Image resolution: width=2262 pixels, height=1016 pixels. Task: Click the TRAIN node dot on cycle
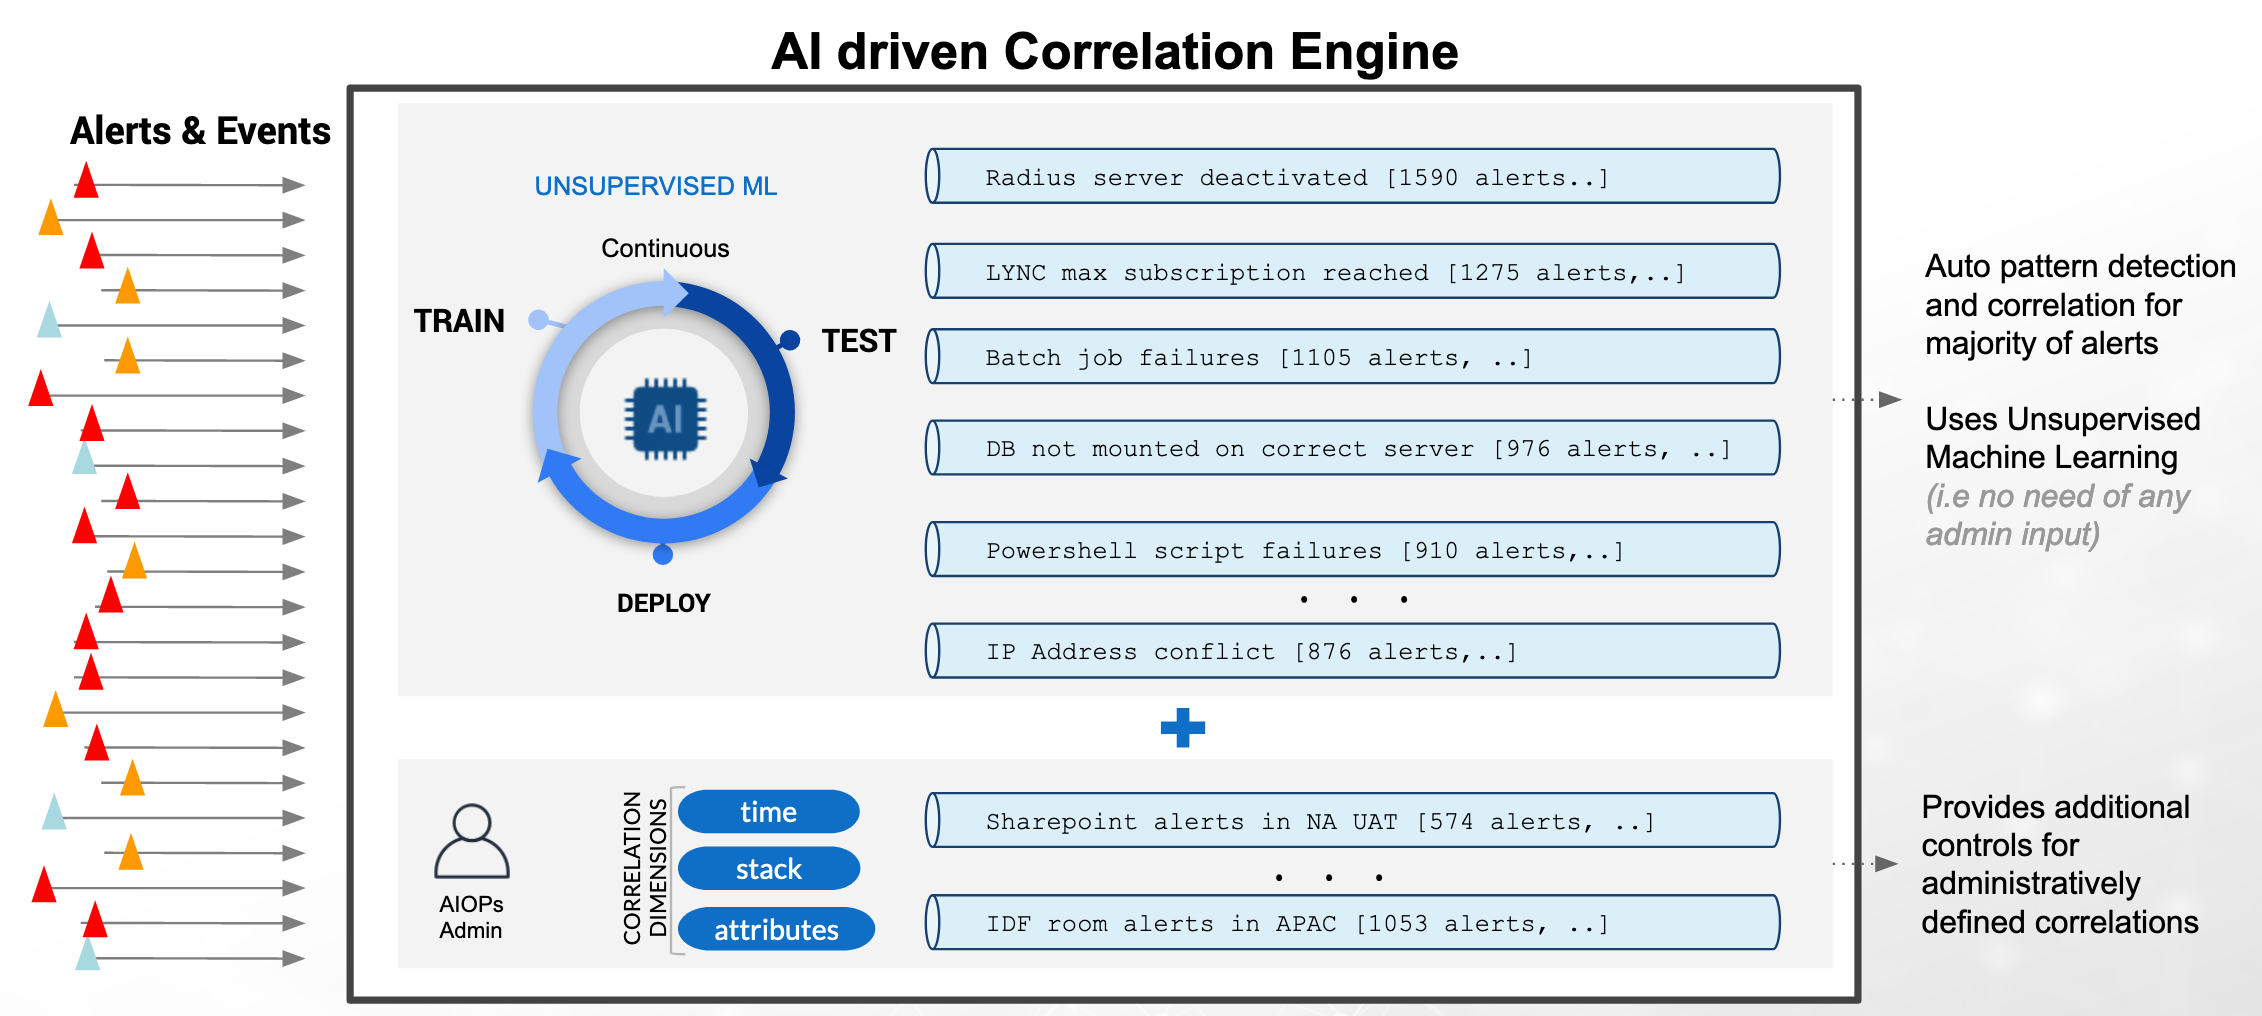(539, 320)
